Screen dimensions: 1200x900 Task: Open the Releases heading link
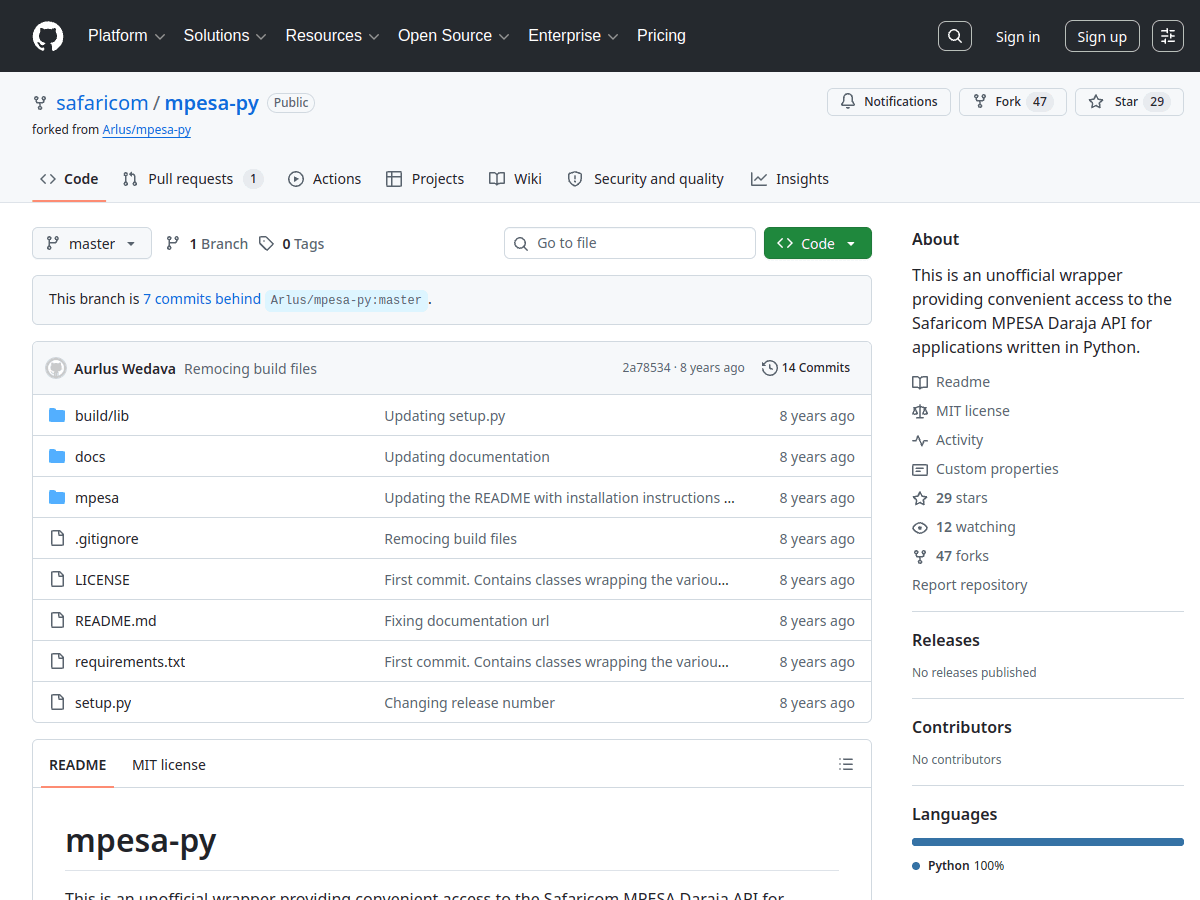(946, 640)
